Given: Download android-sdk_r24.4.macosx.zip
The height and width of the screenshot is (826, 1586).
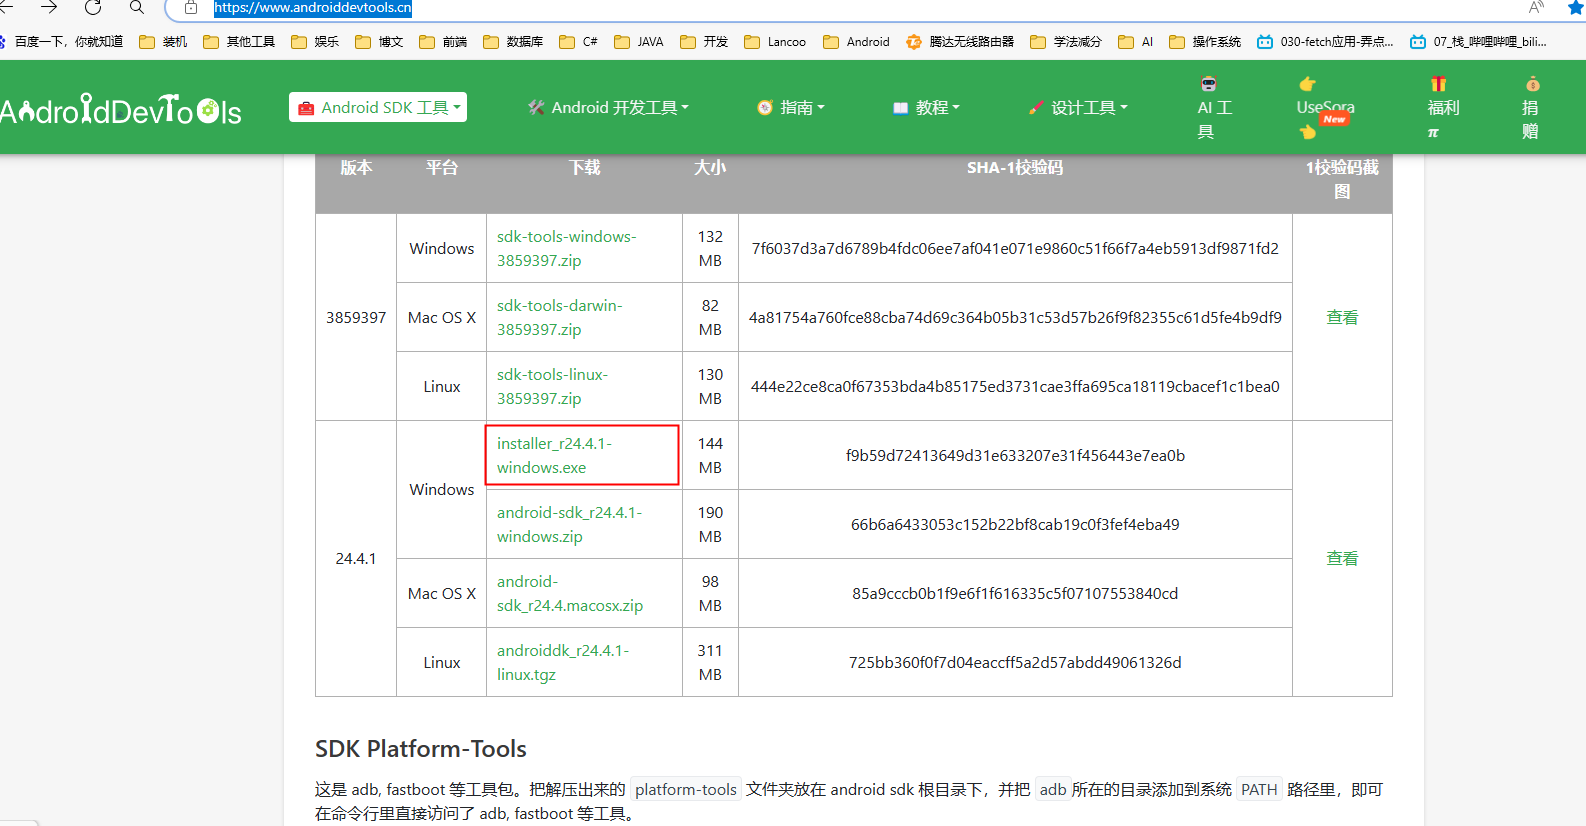Looking at the screenshot, I should click(570, 593).
